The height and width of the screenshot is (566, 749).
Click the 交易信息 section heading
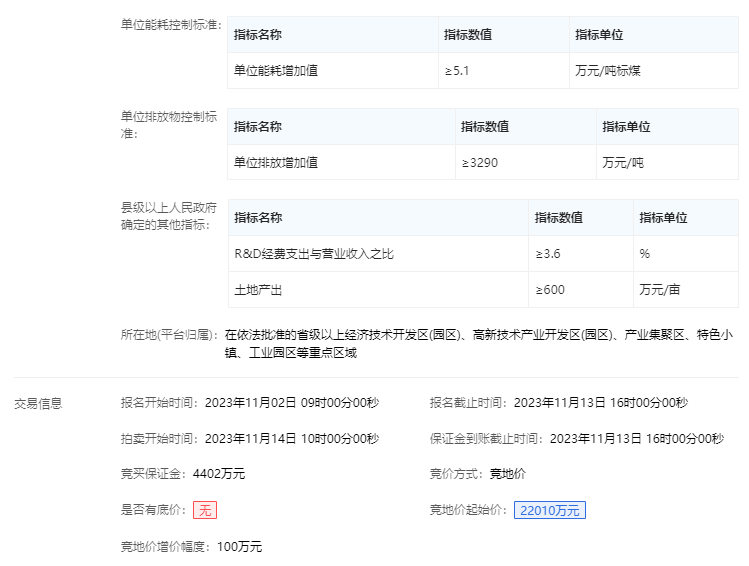click(38, 403)
